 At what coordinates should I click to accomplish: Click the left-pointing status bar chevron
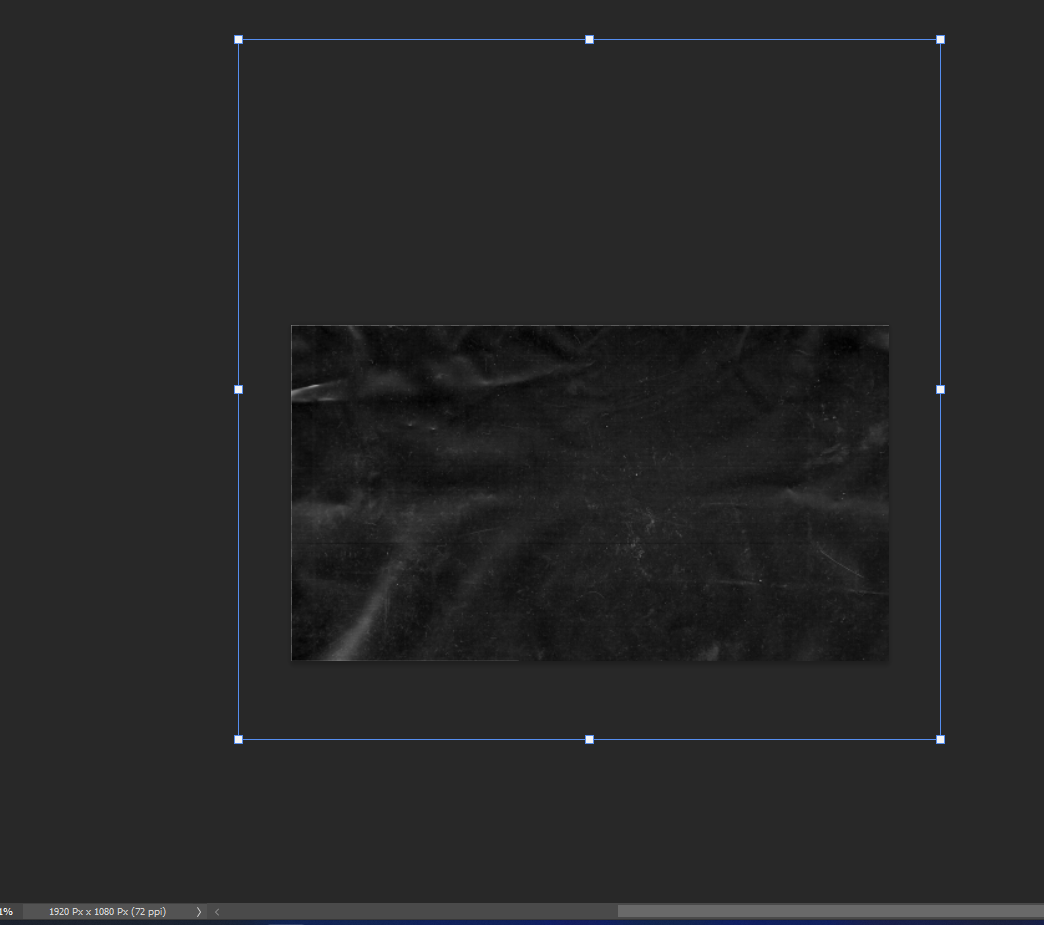(x=216, y=911)
